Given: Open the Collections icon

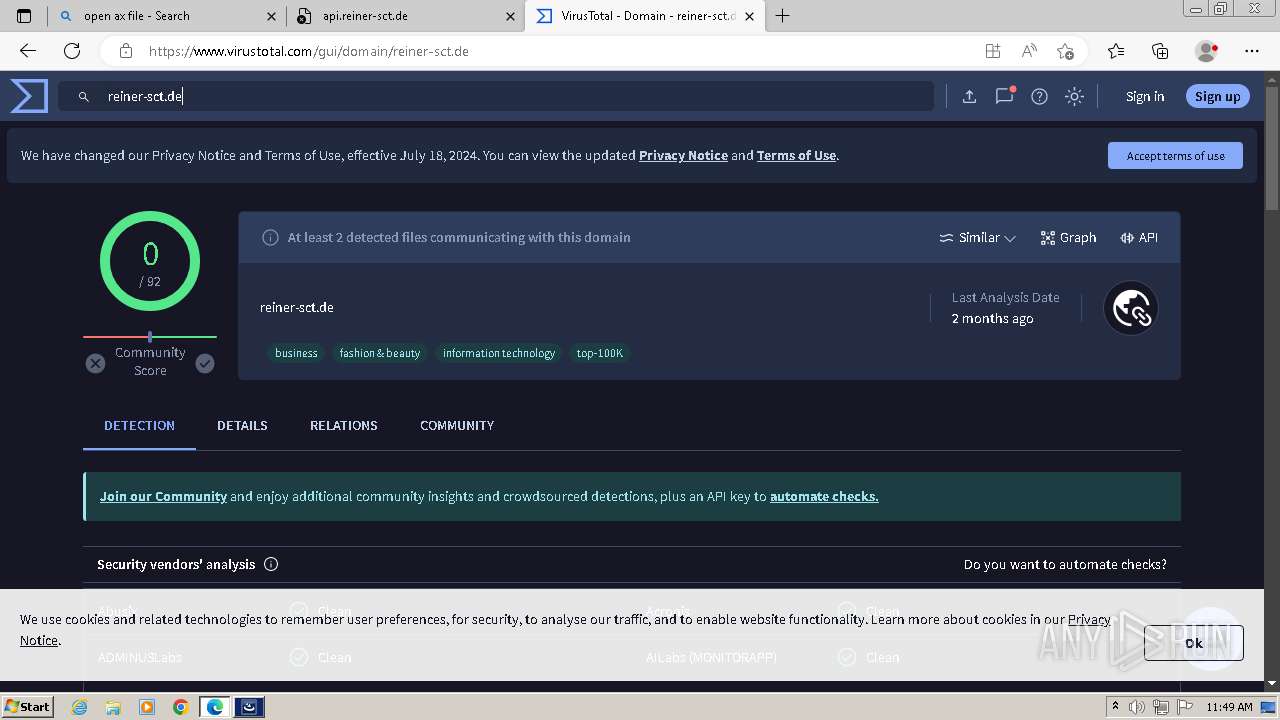Looking at the screenshot, I should pyautogui.click(x=1160, y=51).
